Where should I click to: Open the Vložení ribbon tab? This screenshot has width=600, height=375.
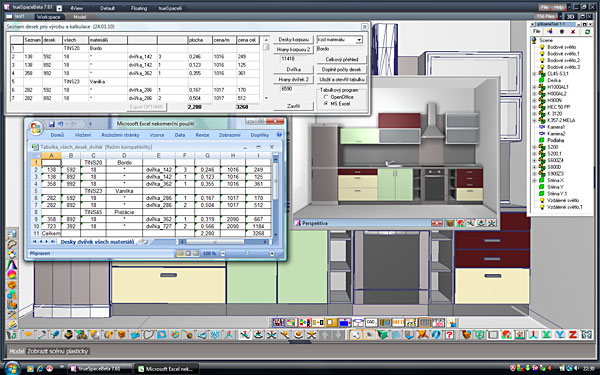tap(83, 135)
